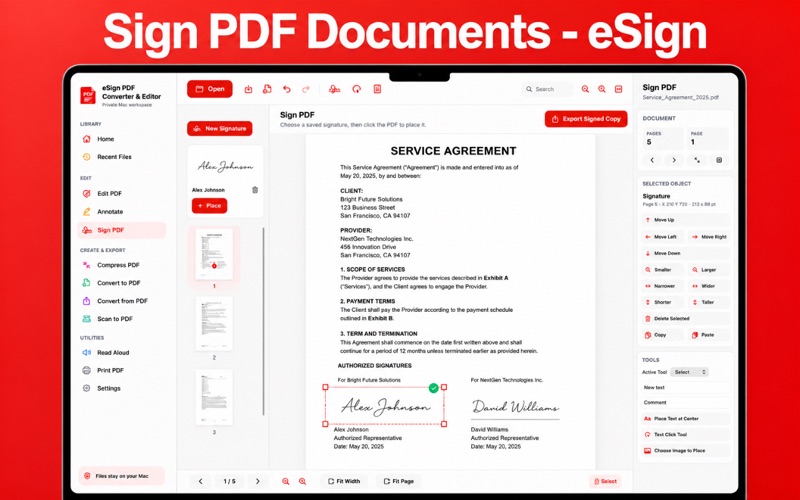Next page arrow in the Document panel

[674, 160]
